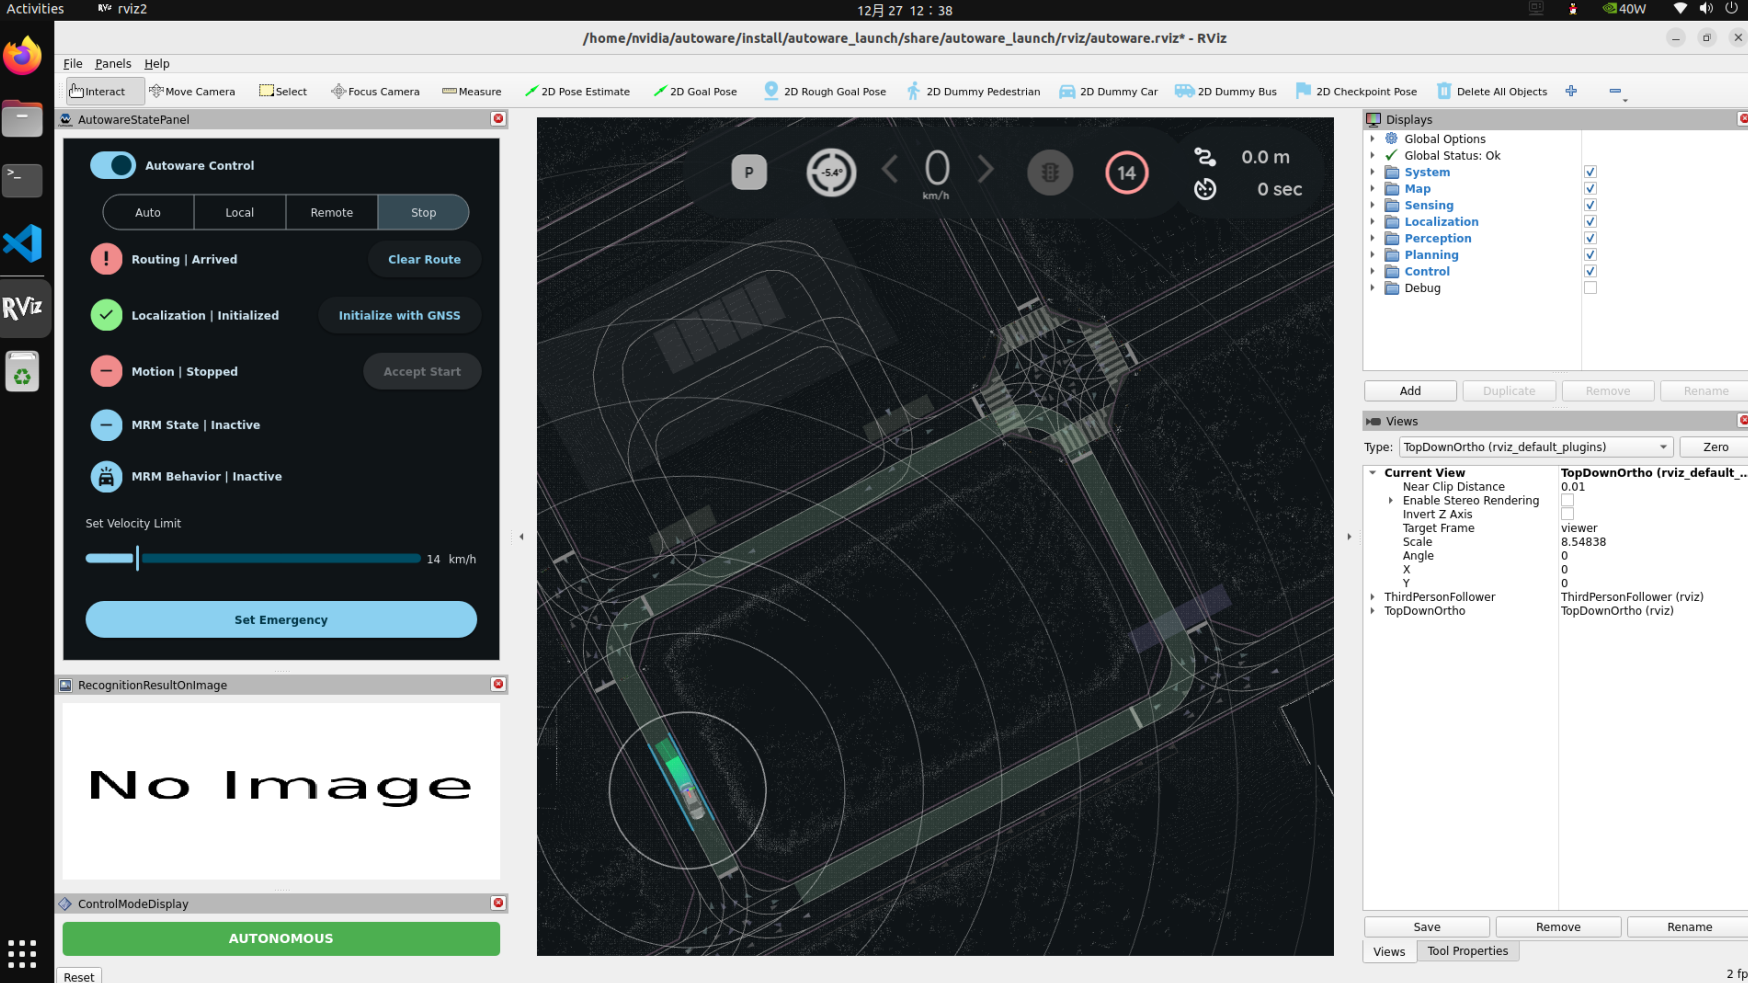Image resolution: width=1748 pixels, height=983 pixels.
Task: Activate the 2D Pose Estimate tool
Action: pos(577,90)
